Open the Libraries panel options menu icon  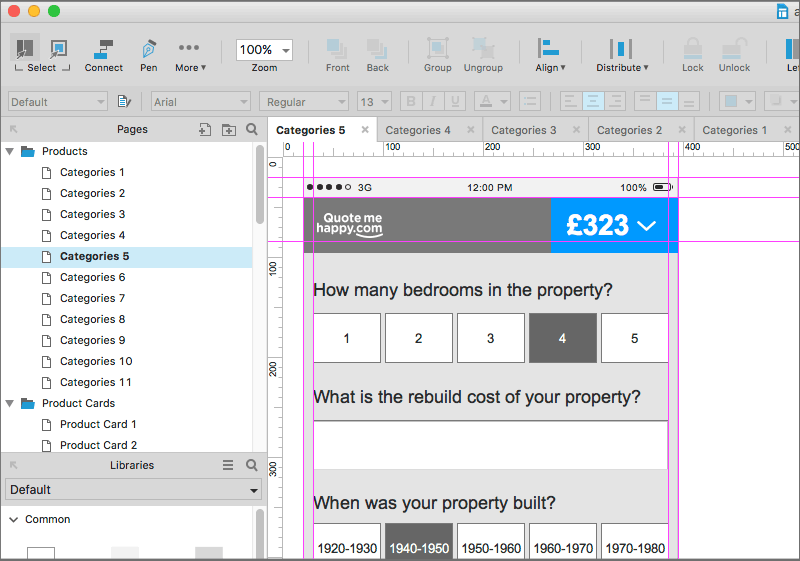click(228, 465)
